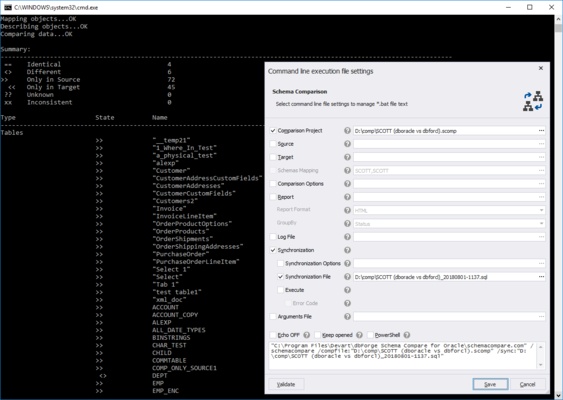Image resolution: width=563 pixels, height=400 pixels.
Task: Click help icon next to Synchronization File
Action: [347, 276]
